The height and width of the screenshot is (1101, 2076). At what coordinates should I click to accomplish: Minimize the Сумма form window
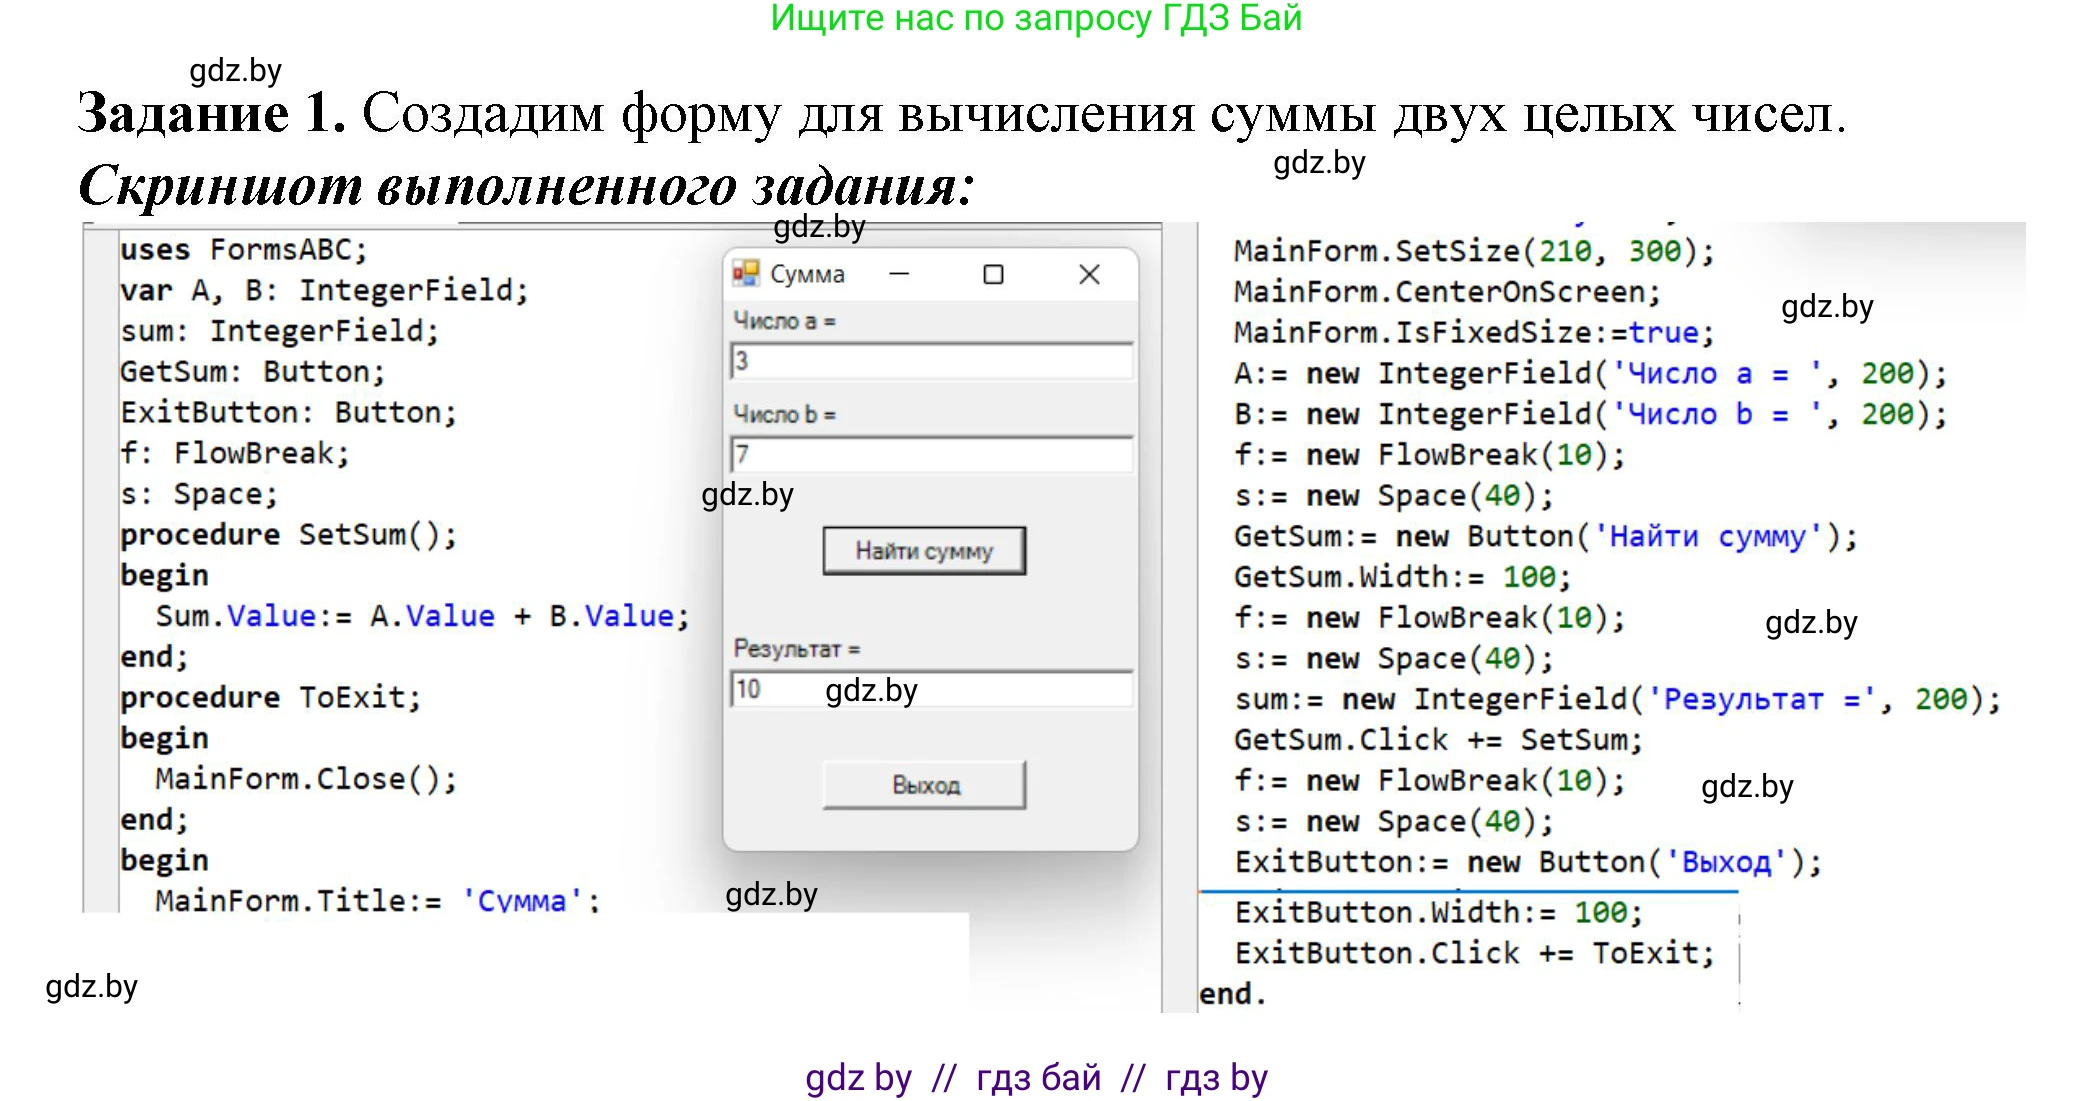(x=899, y=274)
